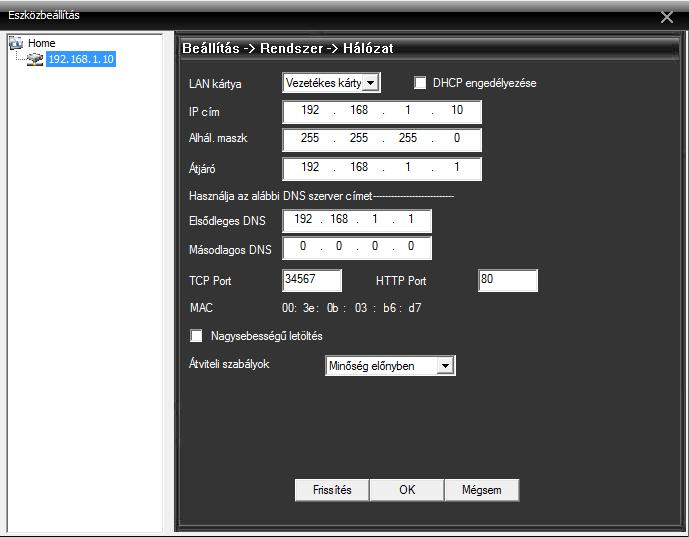Click the Átjáró label
689x537 pixels.
click(x=202, y=168)
